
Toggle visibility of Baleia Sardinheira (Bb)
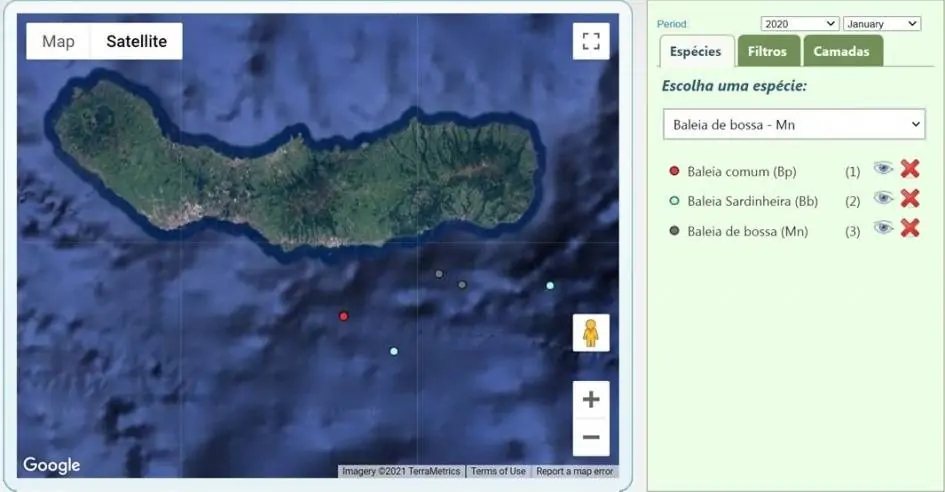(x=882, y=198)
